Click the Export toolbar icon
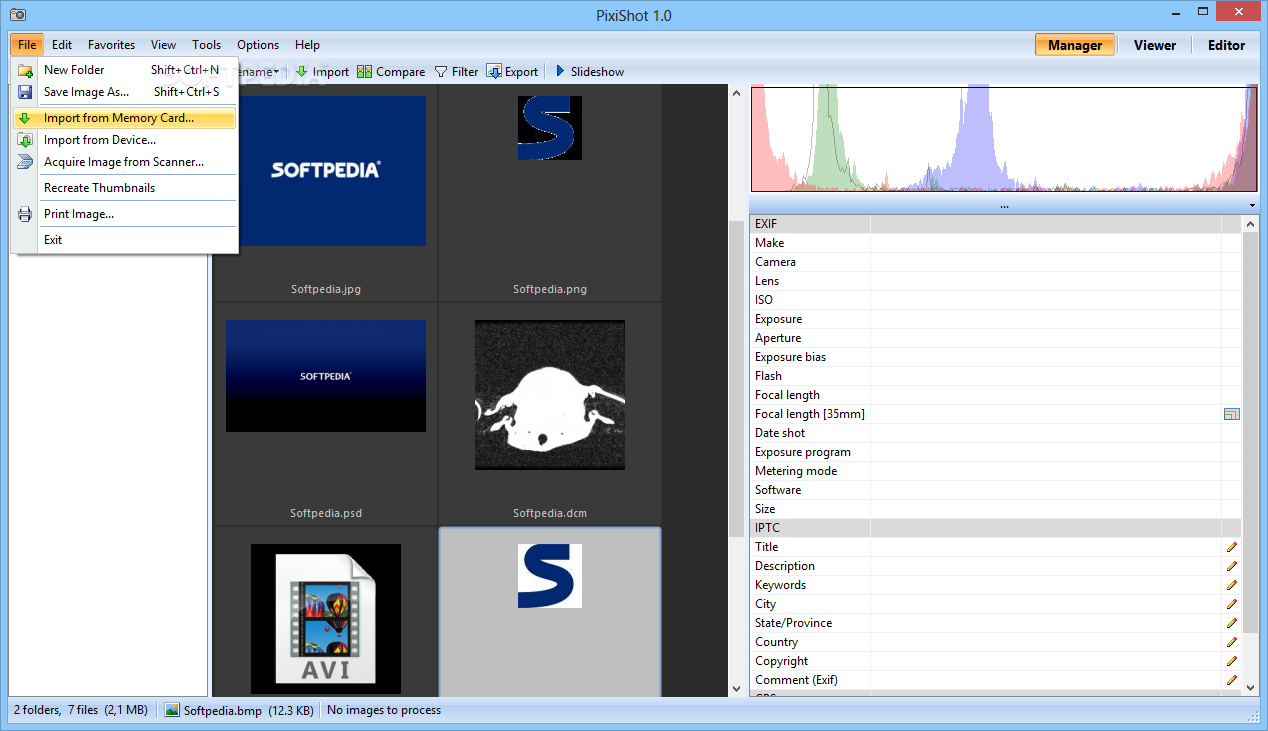Screen dimensions: 1268x731 pos(494,71)
